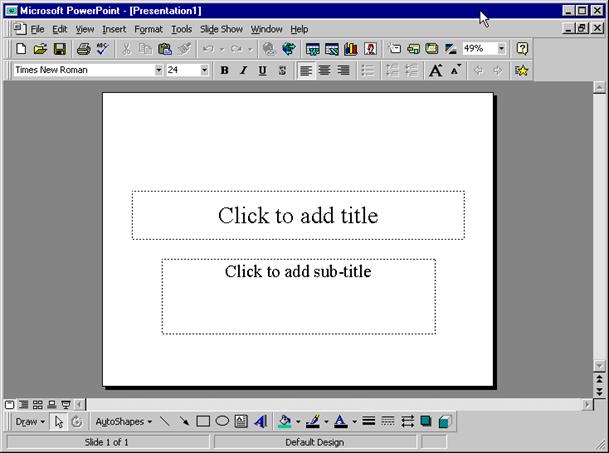Select the Oval drawing tool
The width and height of the screenshot is (609, 453).
pos(222,422)
